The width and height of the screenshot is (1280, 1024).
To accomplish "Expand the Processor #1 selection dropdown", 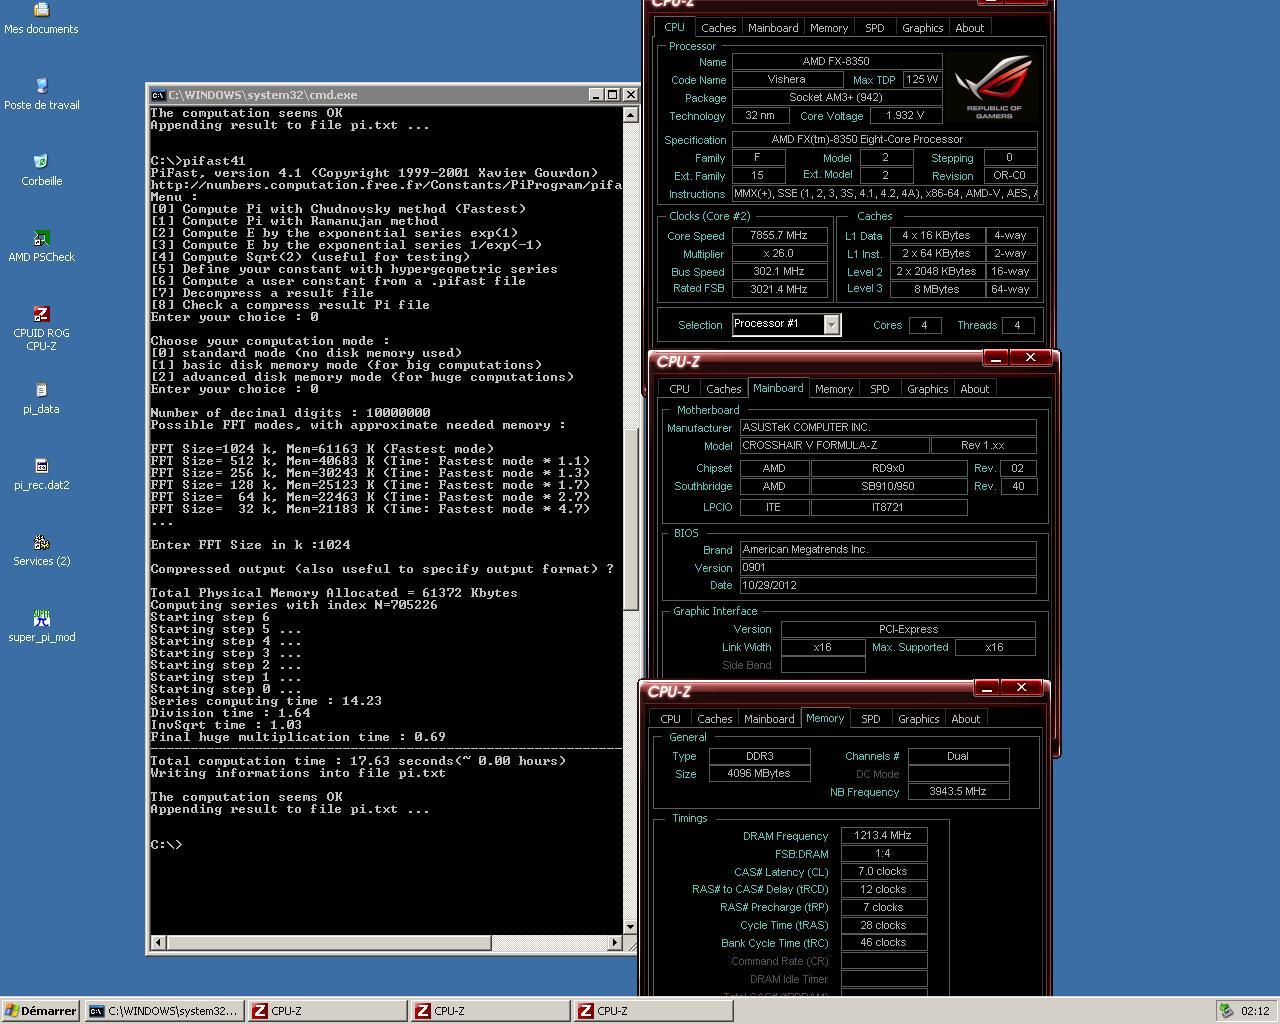I will [x=831, y=324].
